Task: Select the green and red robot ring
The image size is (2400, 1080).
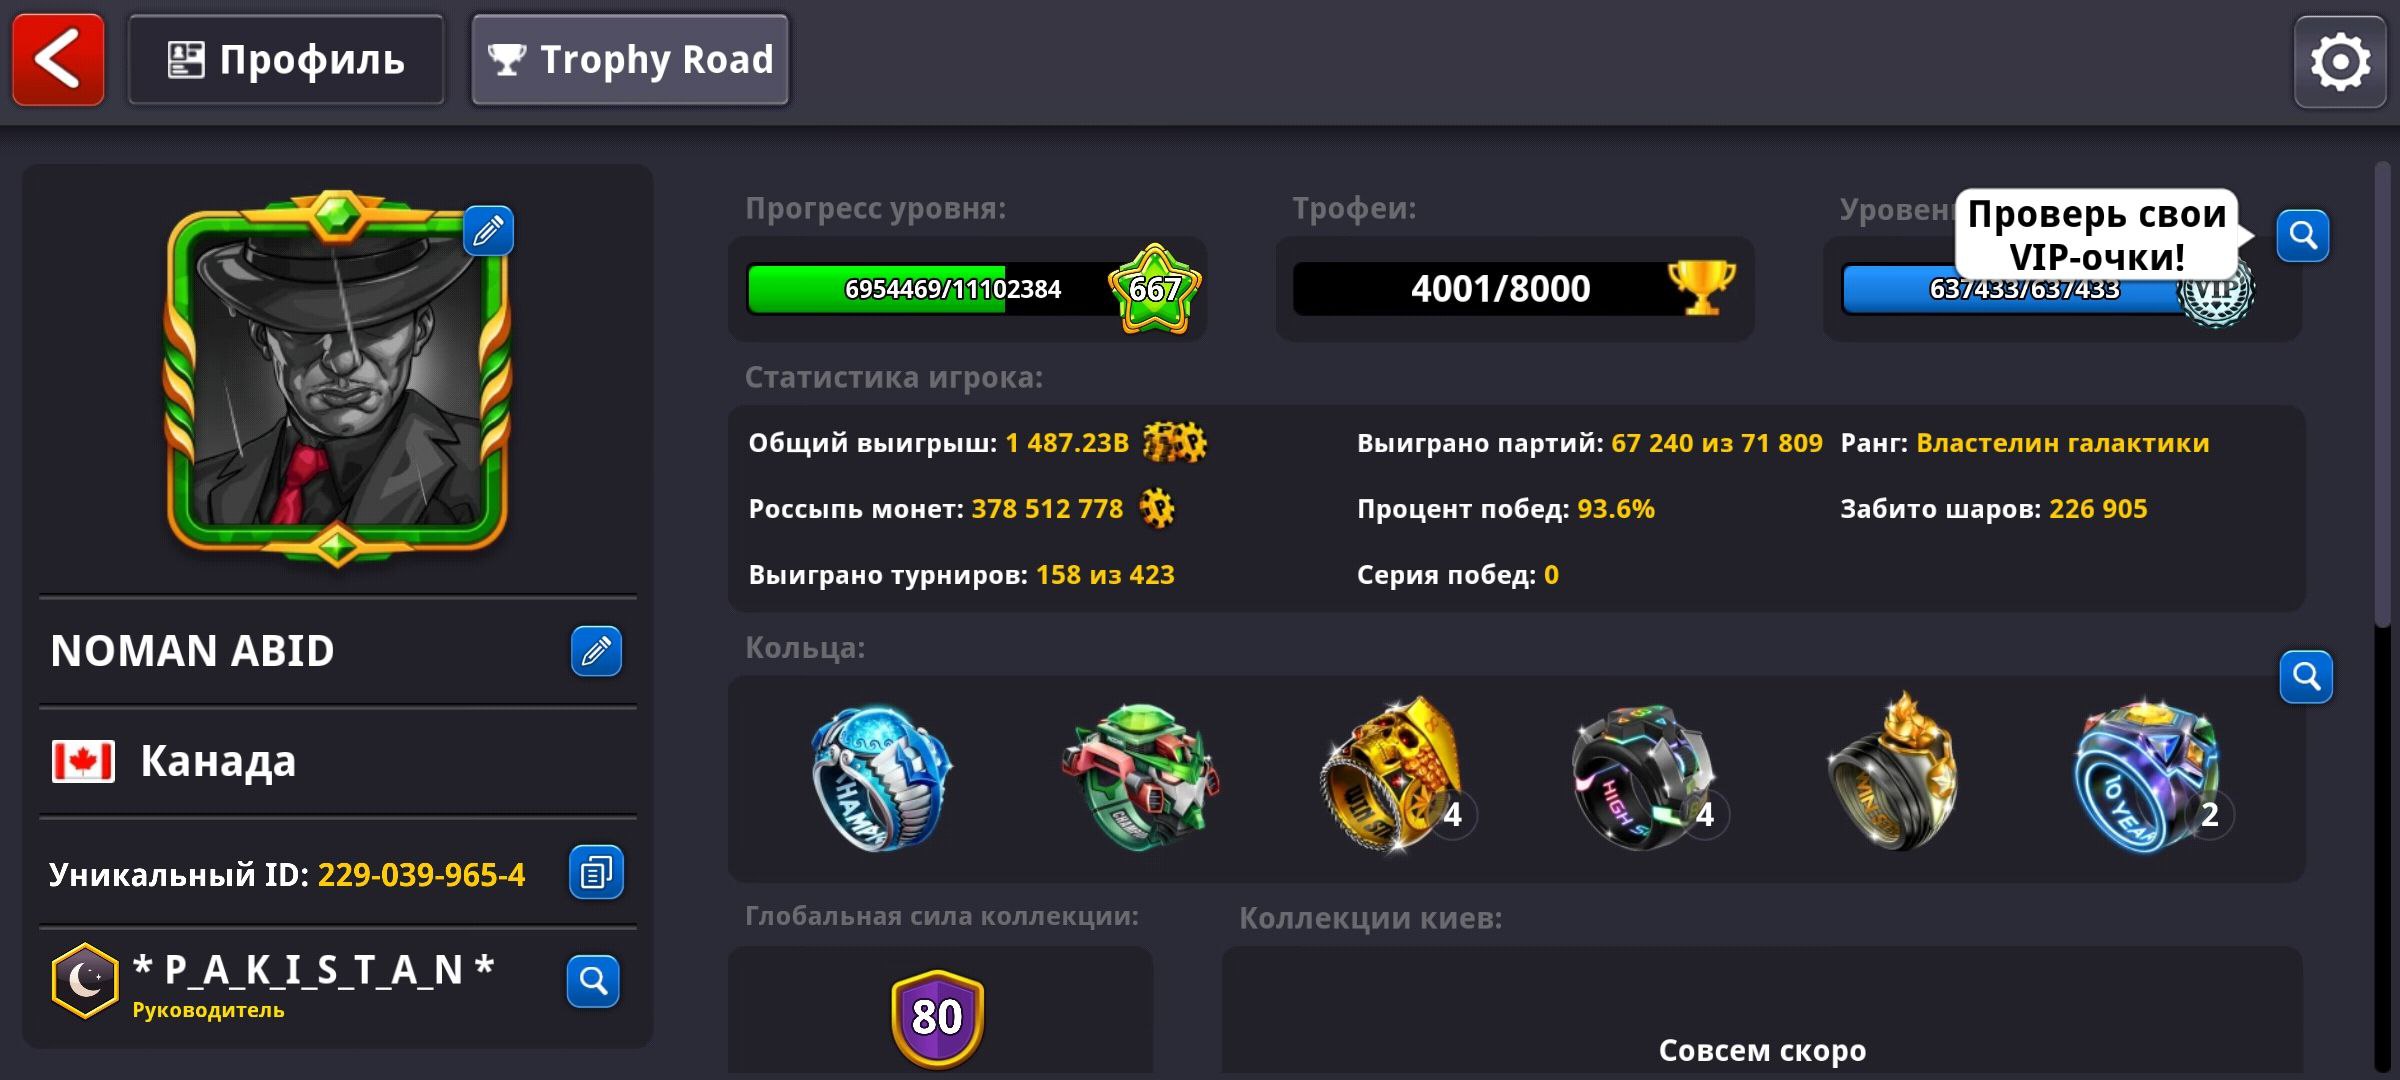Action: pos(1140,776)
